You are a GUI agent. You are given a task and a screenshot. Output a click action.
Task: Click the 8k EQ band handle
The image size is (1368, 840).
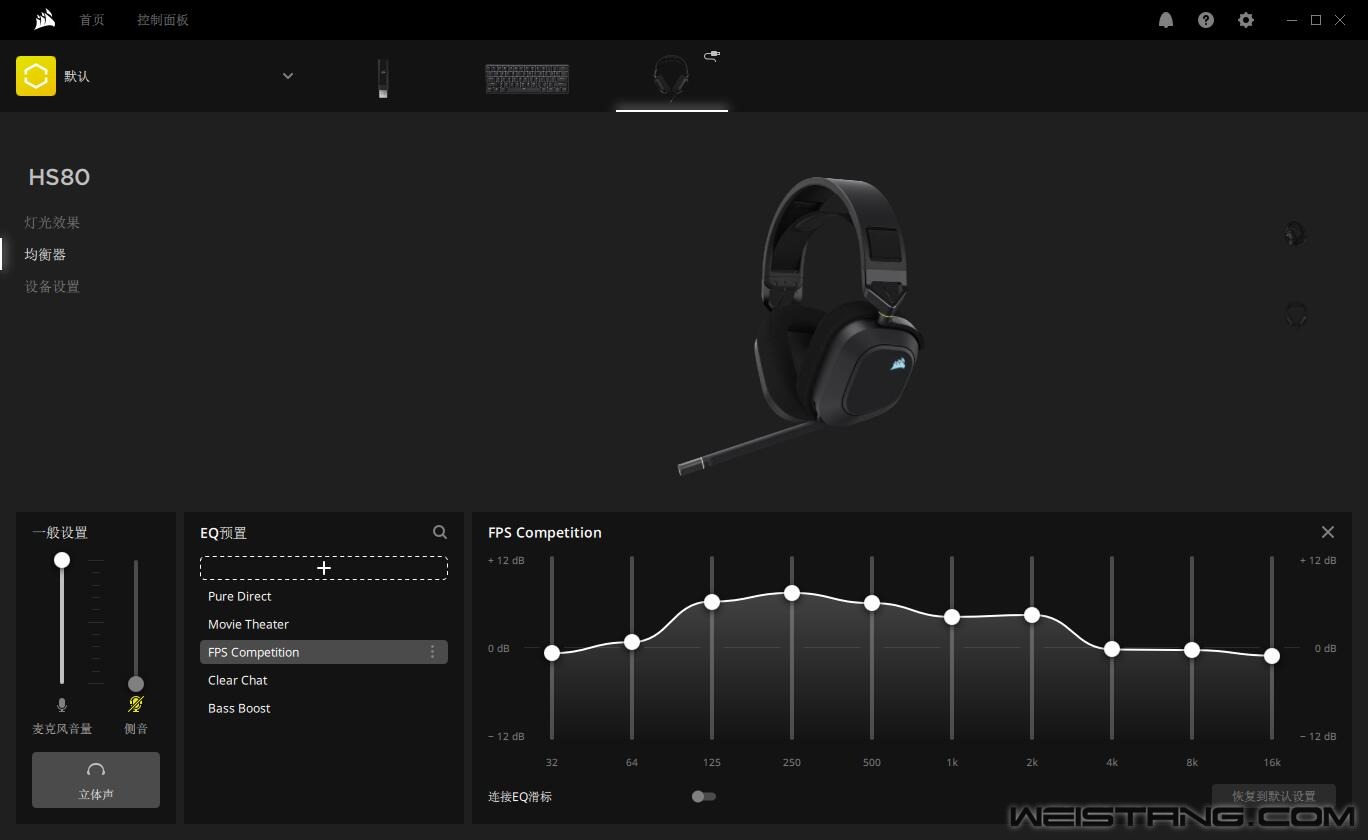coord(1192,650)
